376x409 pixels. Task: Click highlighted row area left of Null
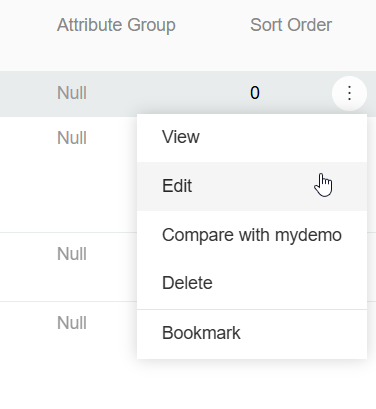[x=27, y=93]
